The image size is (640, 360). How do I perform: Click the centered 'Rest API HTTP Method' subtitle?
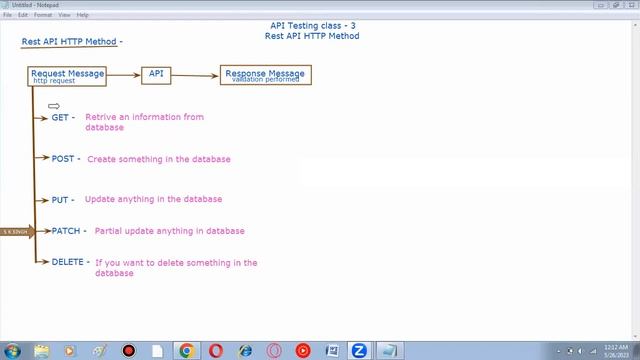pos(312,36)
